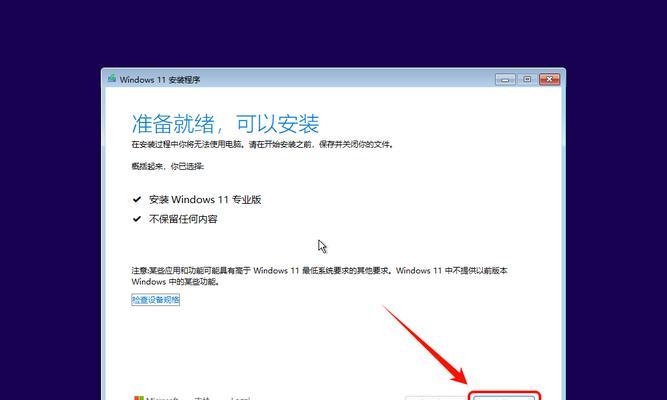
Task: Minimize the Windows 11 安装程序 window
Action: [505, 80]
